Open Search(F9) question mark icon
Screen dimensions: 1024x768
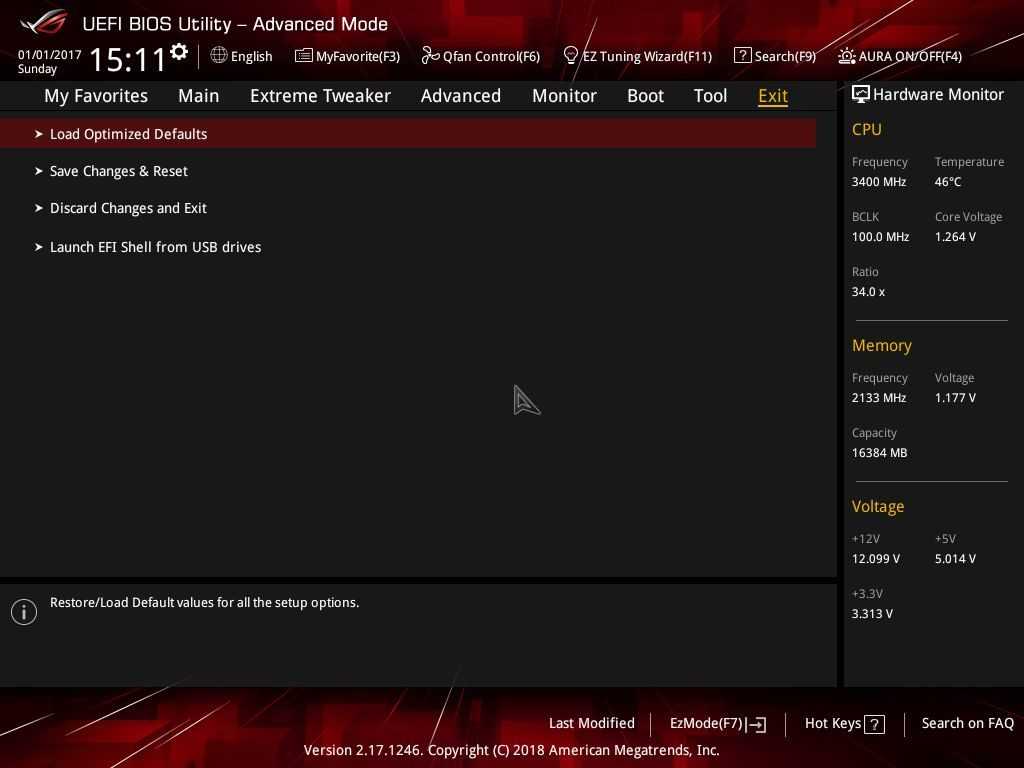pos(742,56)
